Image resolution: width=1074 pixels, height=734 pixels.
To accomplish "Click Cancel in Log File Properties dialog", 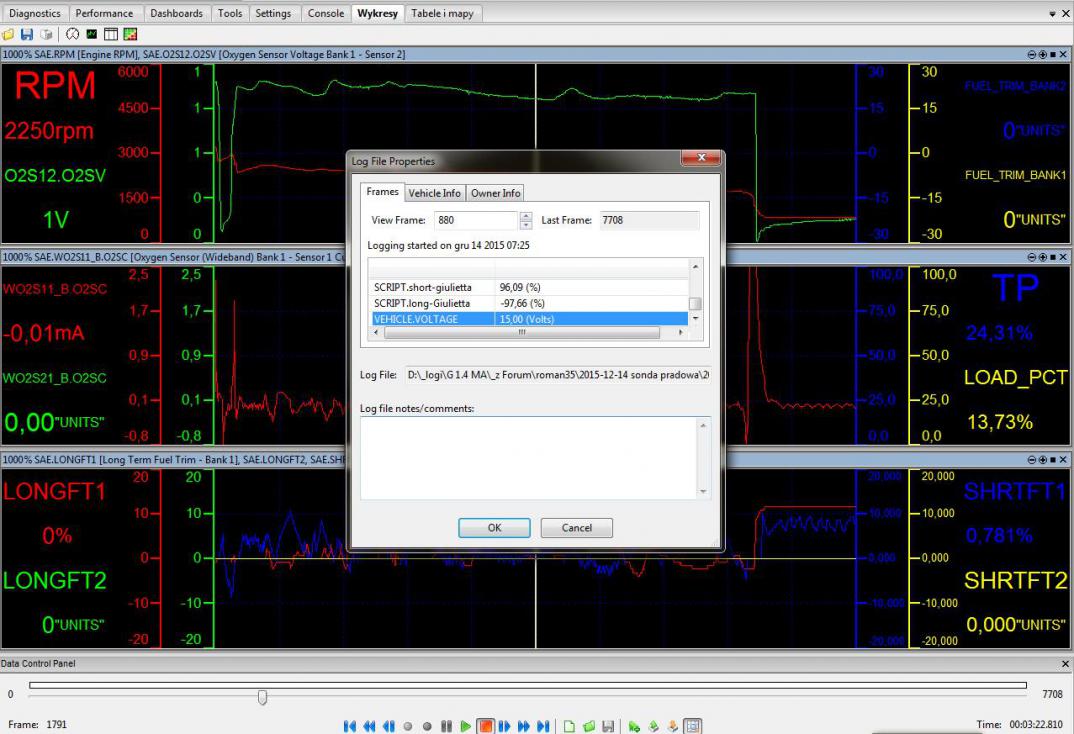I will [x=576, y=528].
